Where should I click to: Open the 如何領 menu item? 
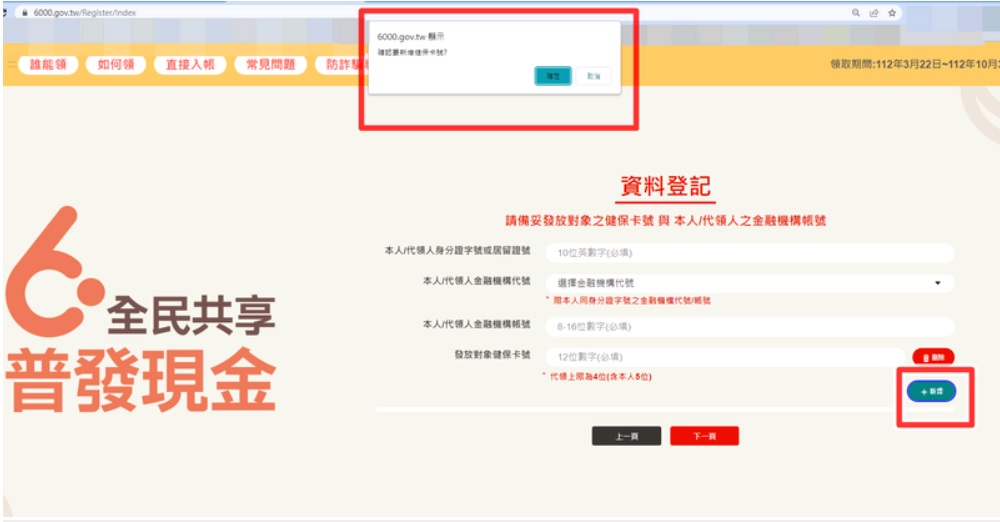coord(116,64)
